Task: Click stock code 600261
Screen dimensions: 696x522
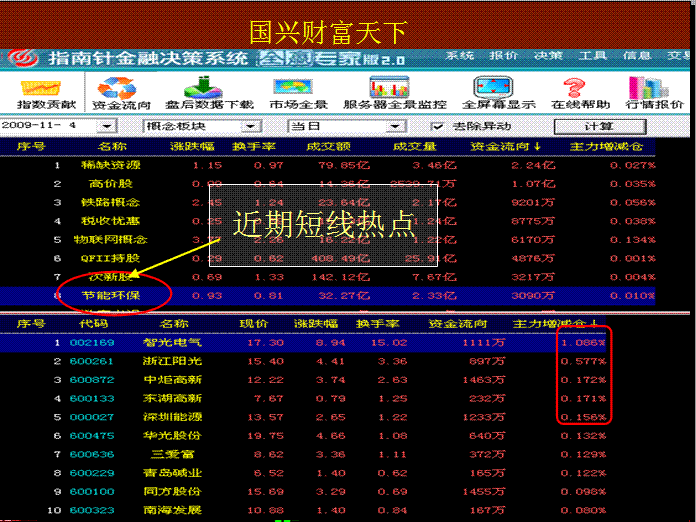Action: (92, 361)
